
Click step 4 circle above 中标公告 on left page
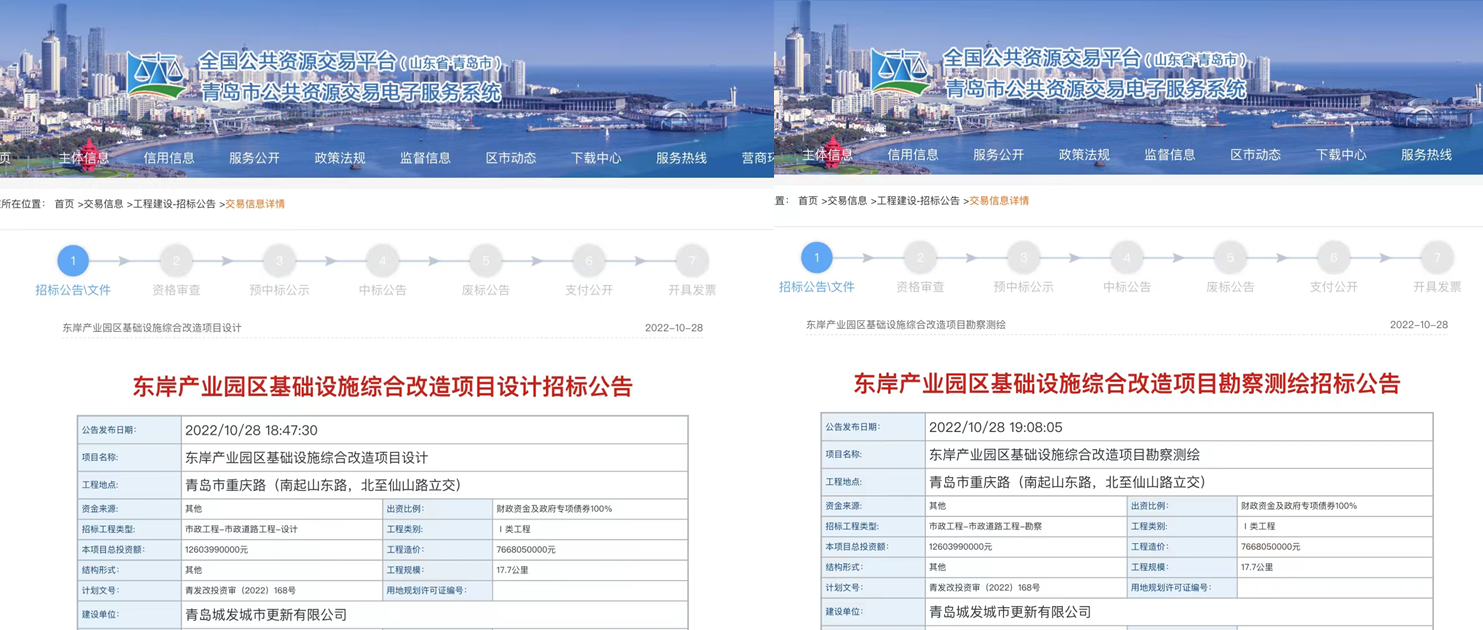[x=382, y=261]
